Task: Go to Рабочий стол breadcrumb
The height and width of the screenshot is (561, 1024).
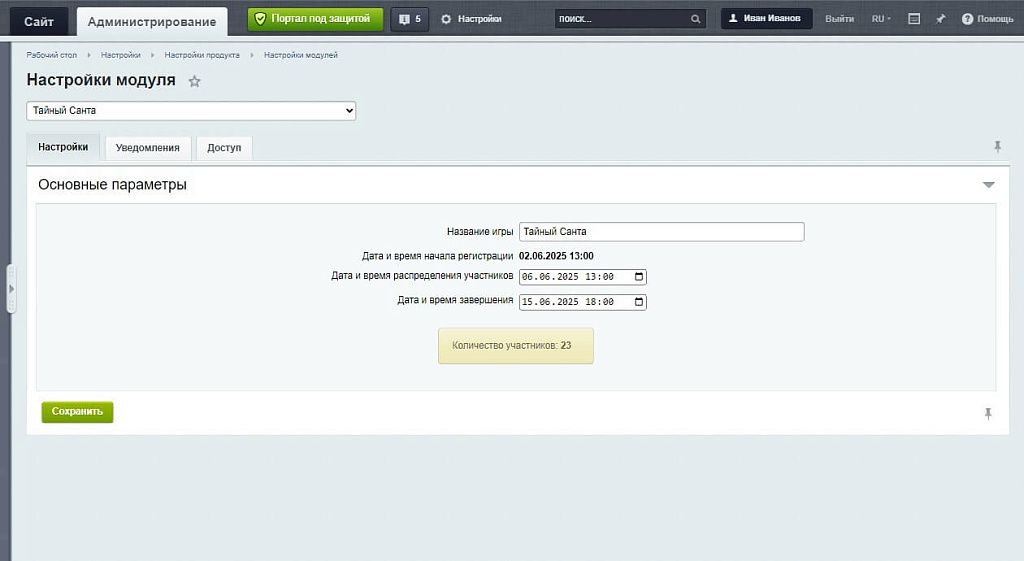Action: [51, 55]
